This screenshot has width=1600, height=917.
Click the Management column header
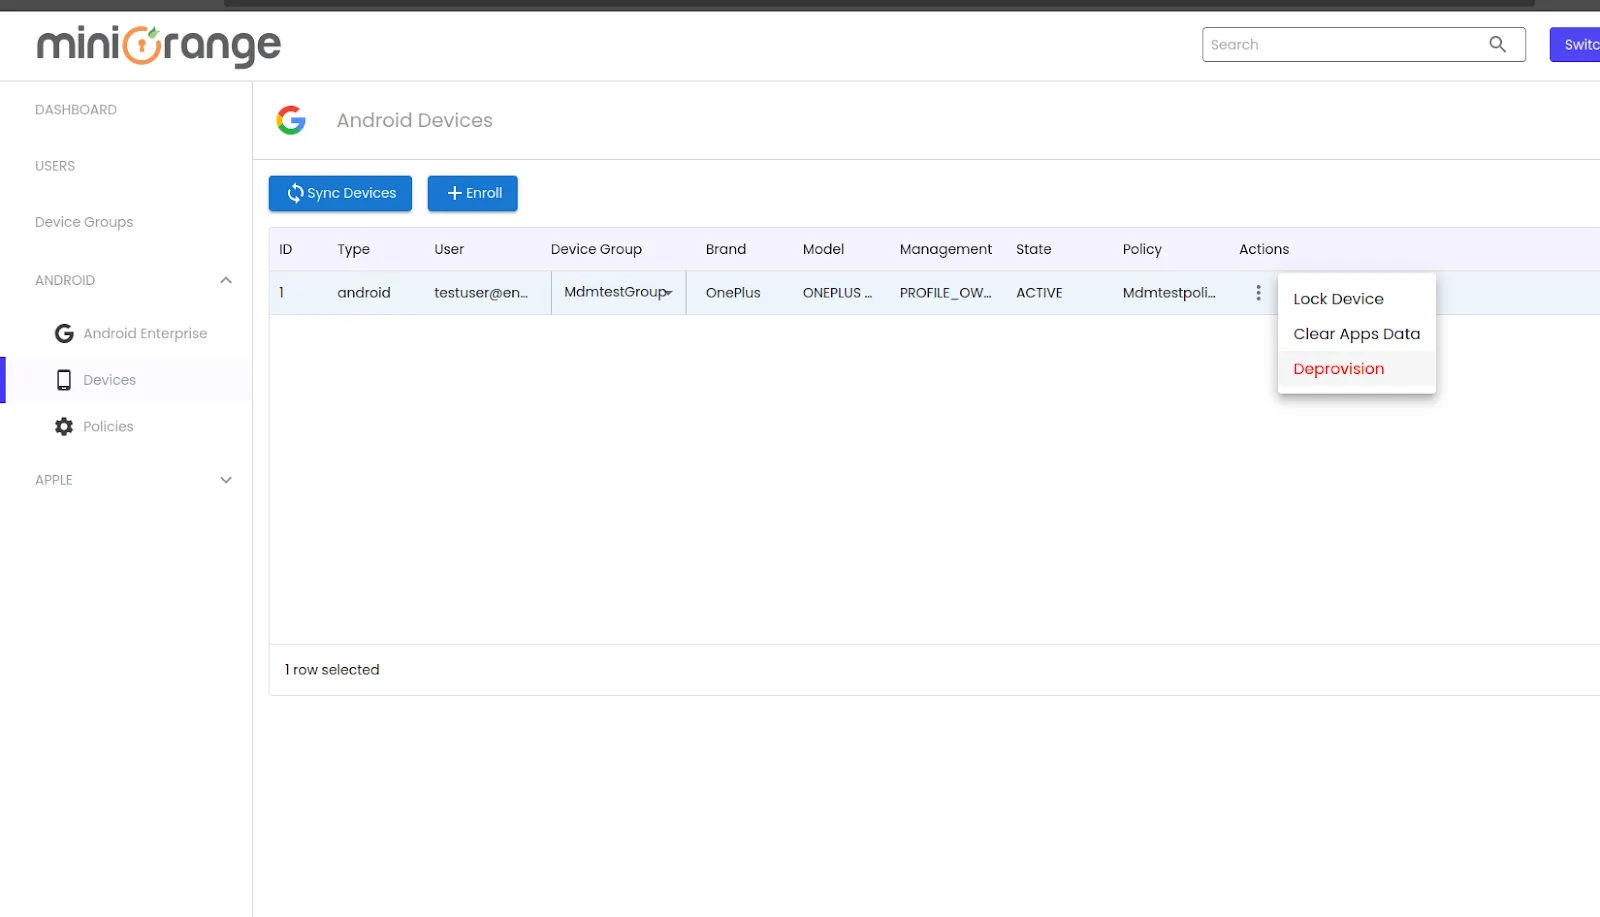click(946, 249)
